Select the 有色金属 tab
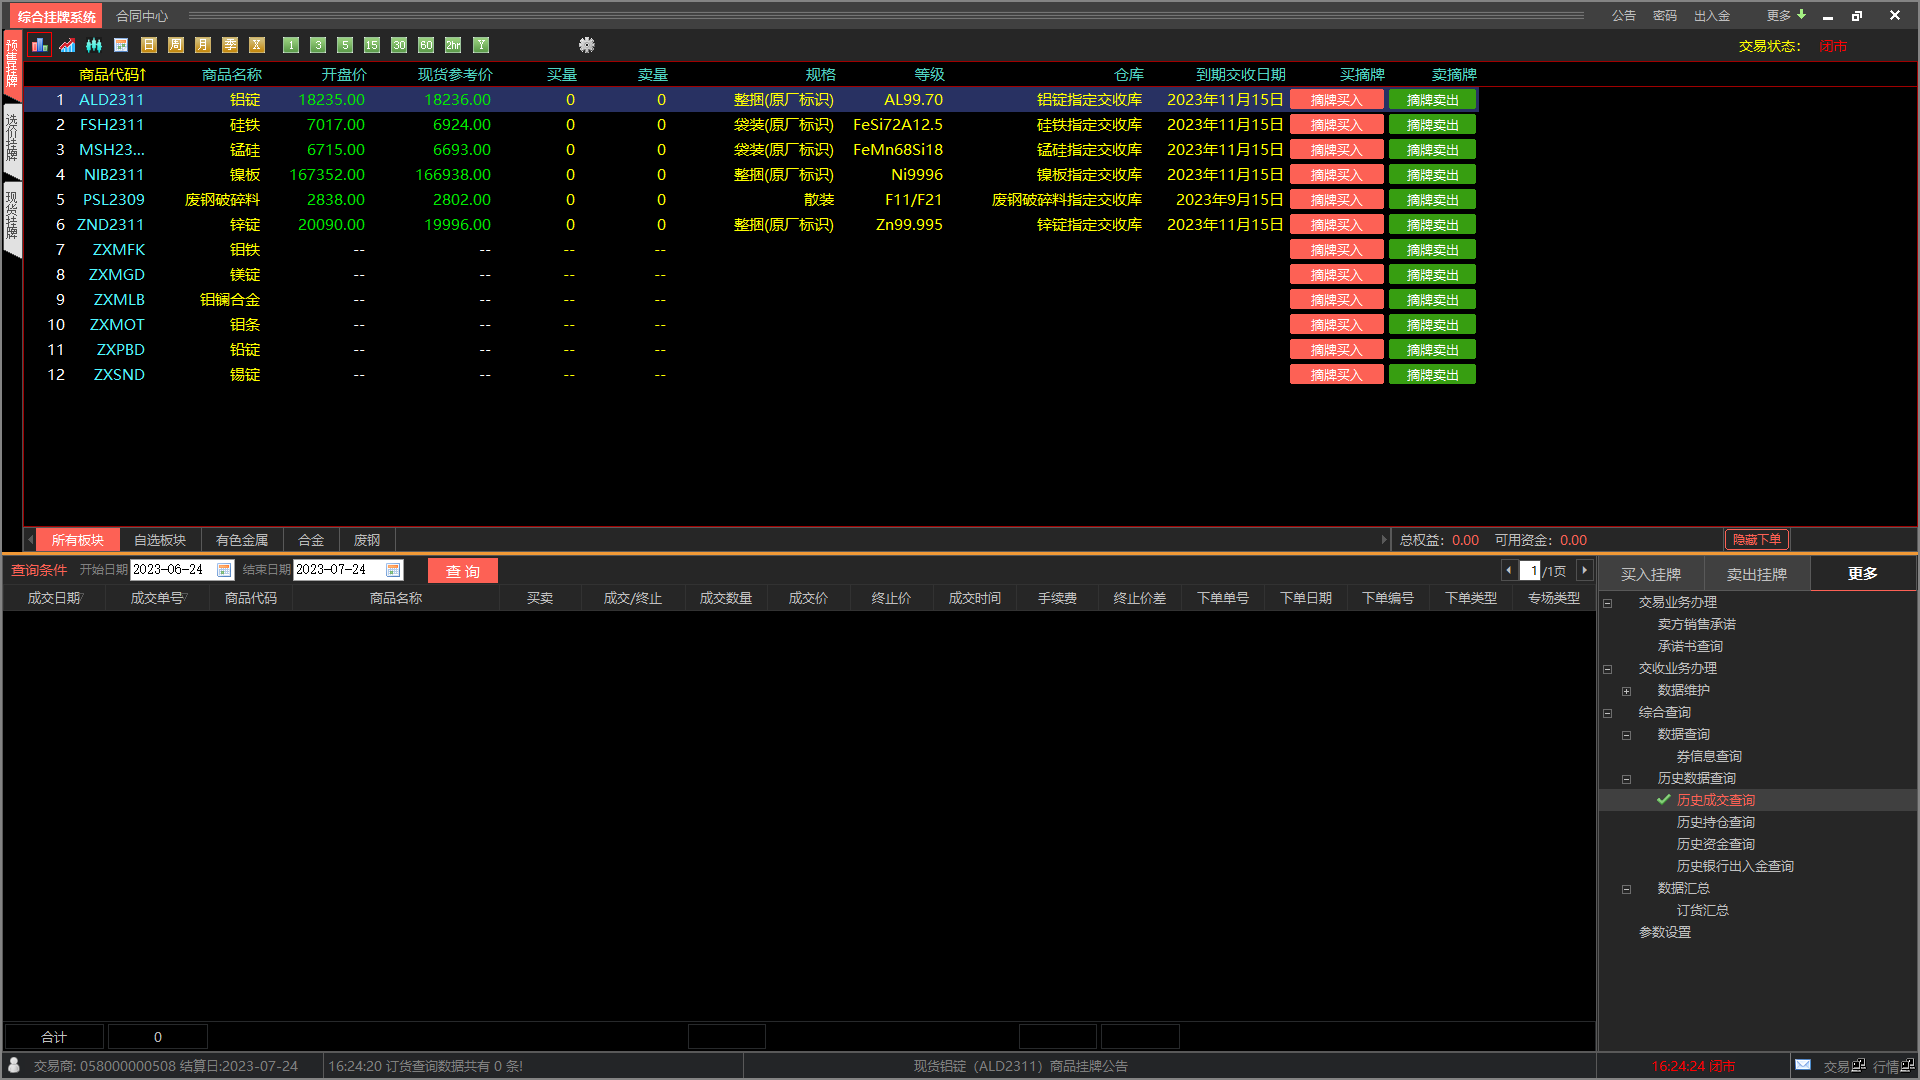This screenshot has width=1920, height=1080. (242, 540)
